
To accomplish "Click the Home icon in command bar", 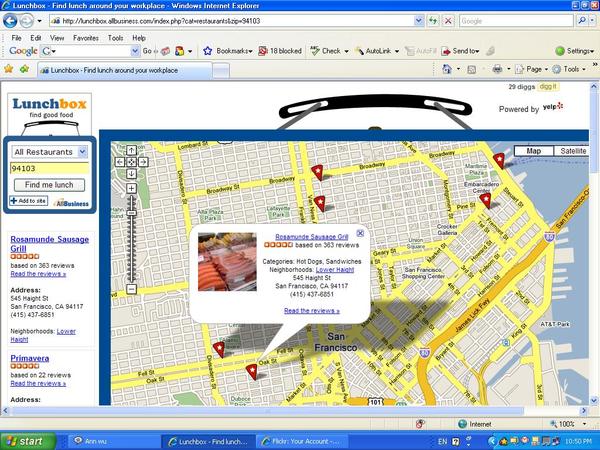I will tap(447, 69).
